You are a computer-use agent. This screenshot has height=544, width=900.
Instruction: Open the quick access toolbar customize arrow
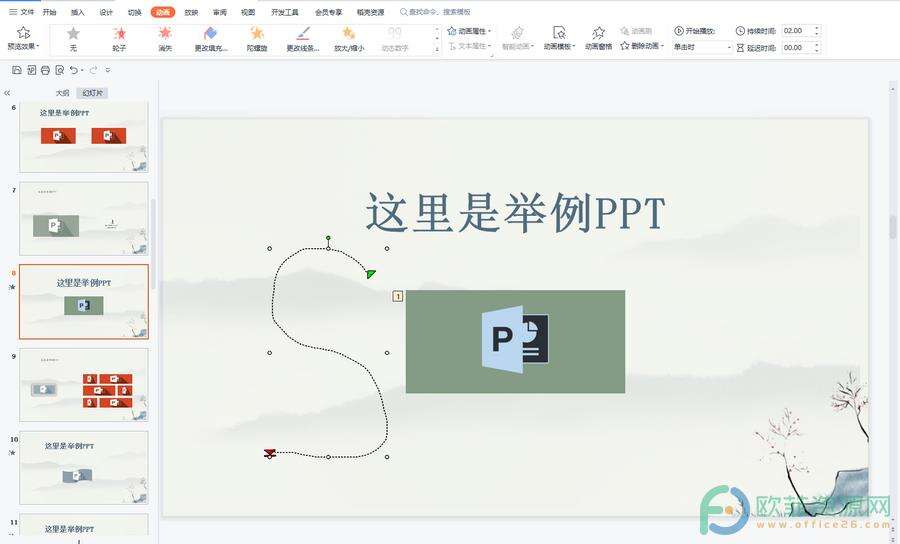coord(108,70)
